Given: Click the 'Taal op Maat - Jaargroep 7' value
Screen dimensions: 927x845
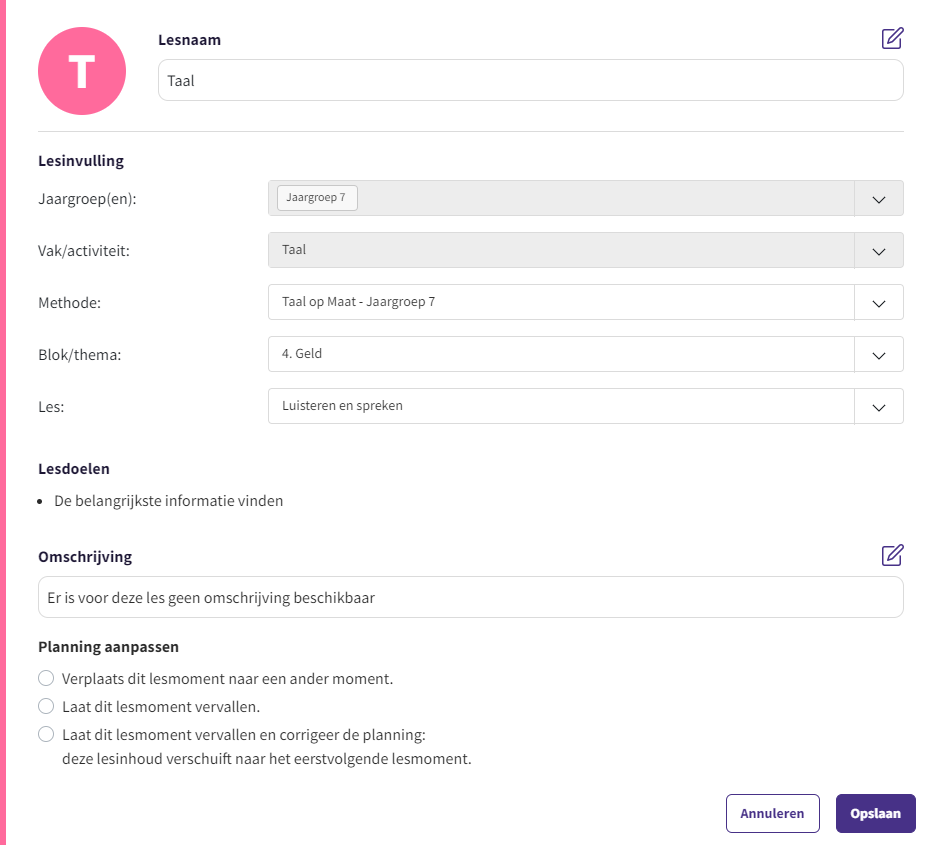Looking at the screenshot, I should [359, 302].
